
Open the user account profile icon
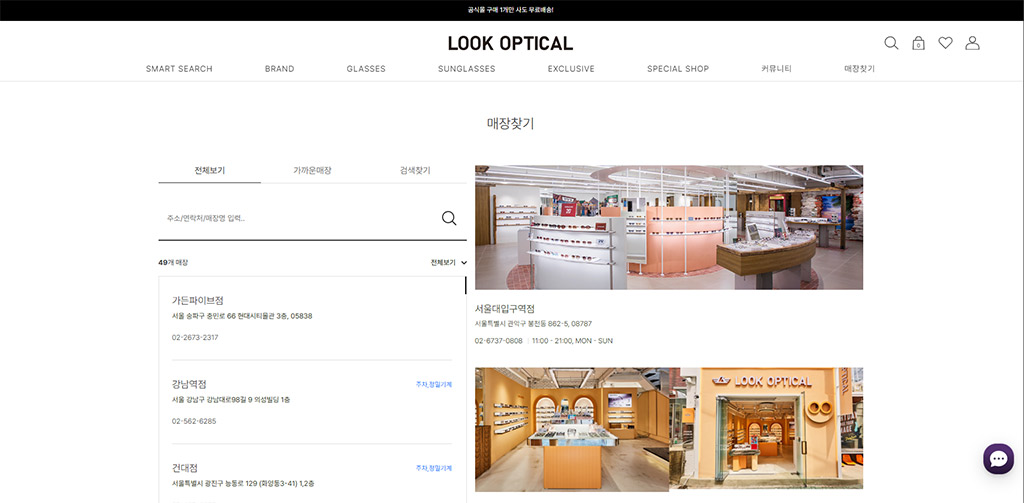coord(972,43)
